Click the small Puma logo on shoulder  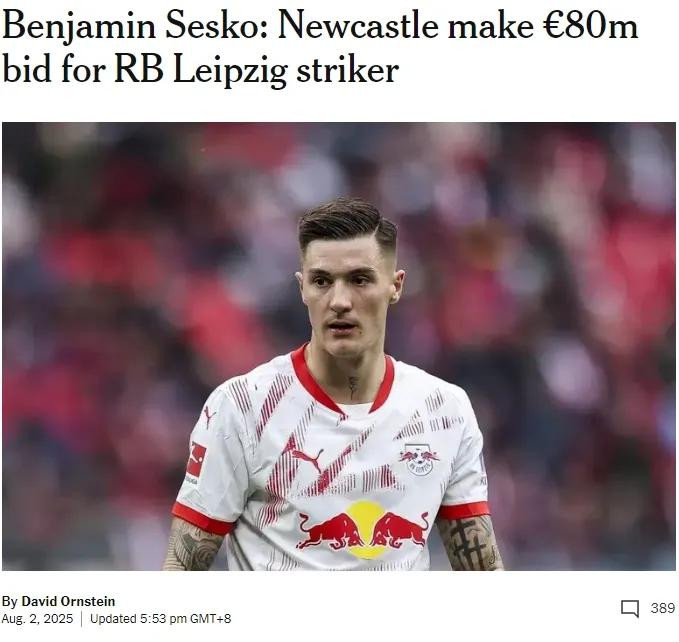(x=210, y=416)
